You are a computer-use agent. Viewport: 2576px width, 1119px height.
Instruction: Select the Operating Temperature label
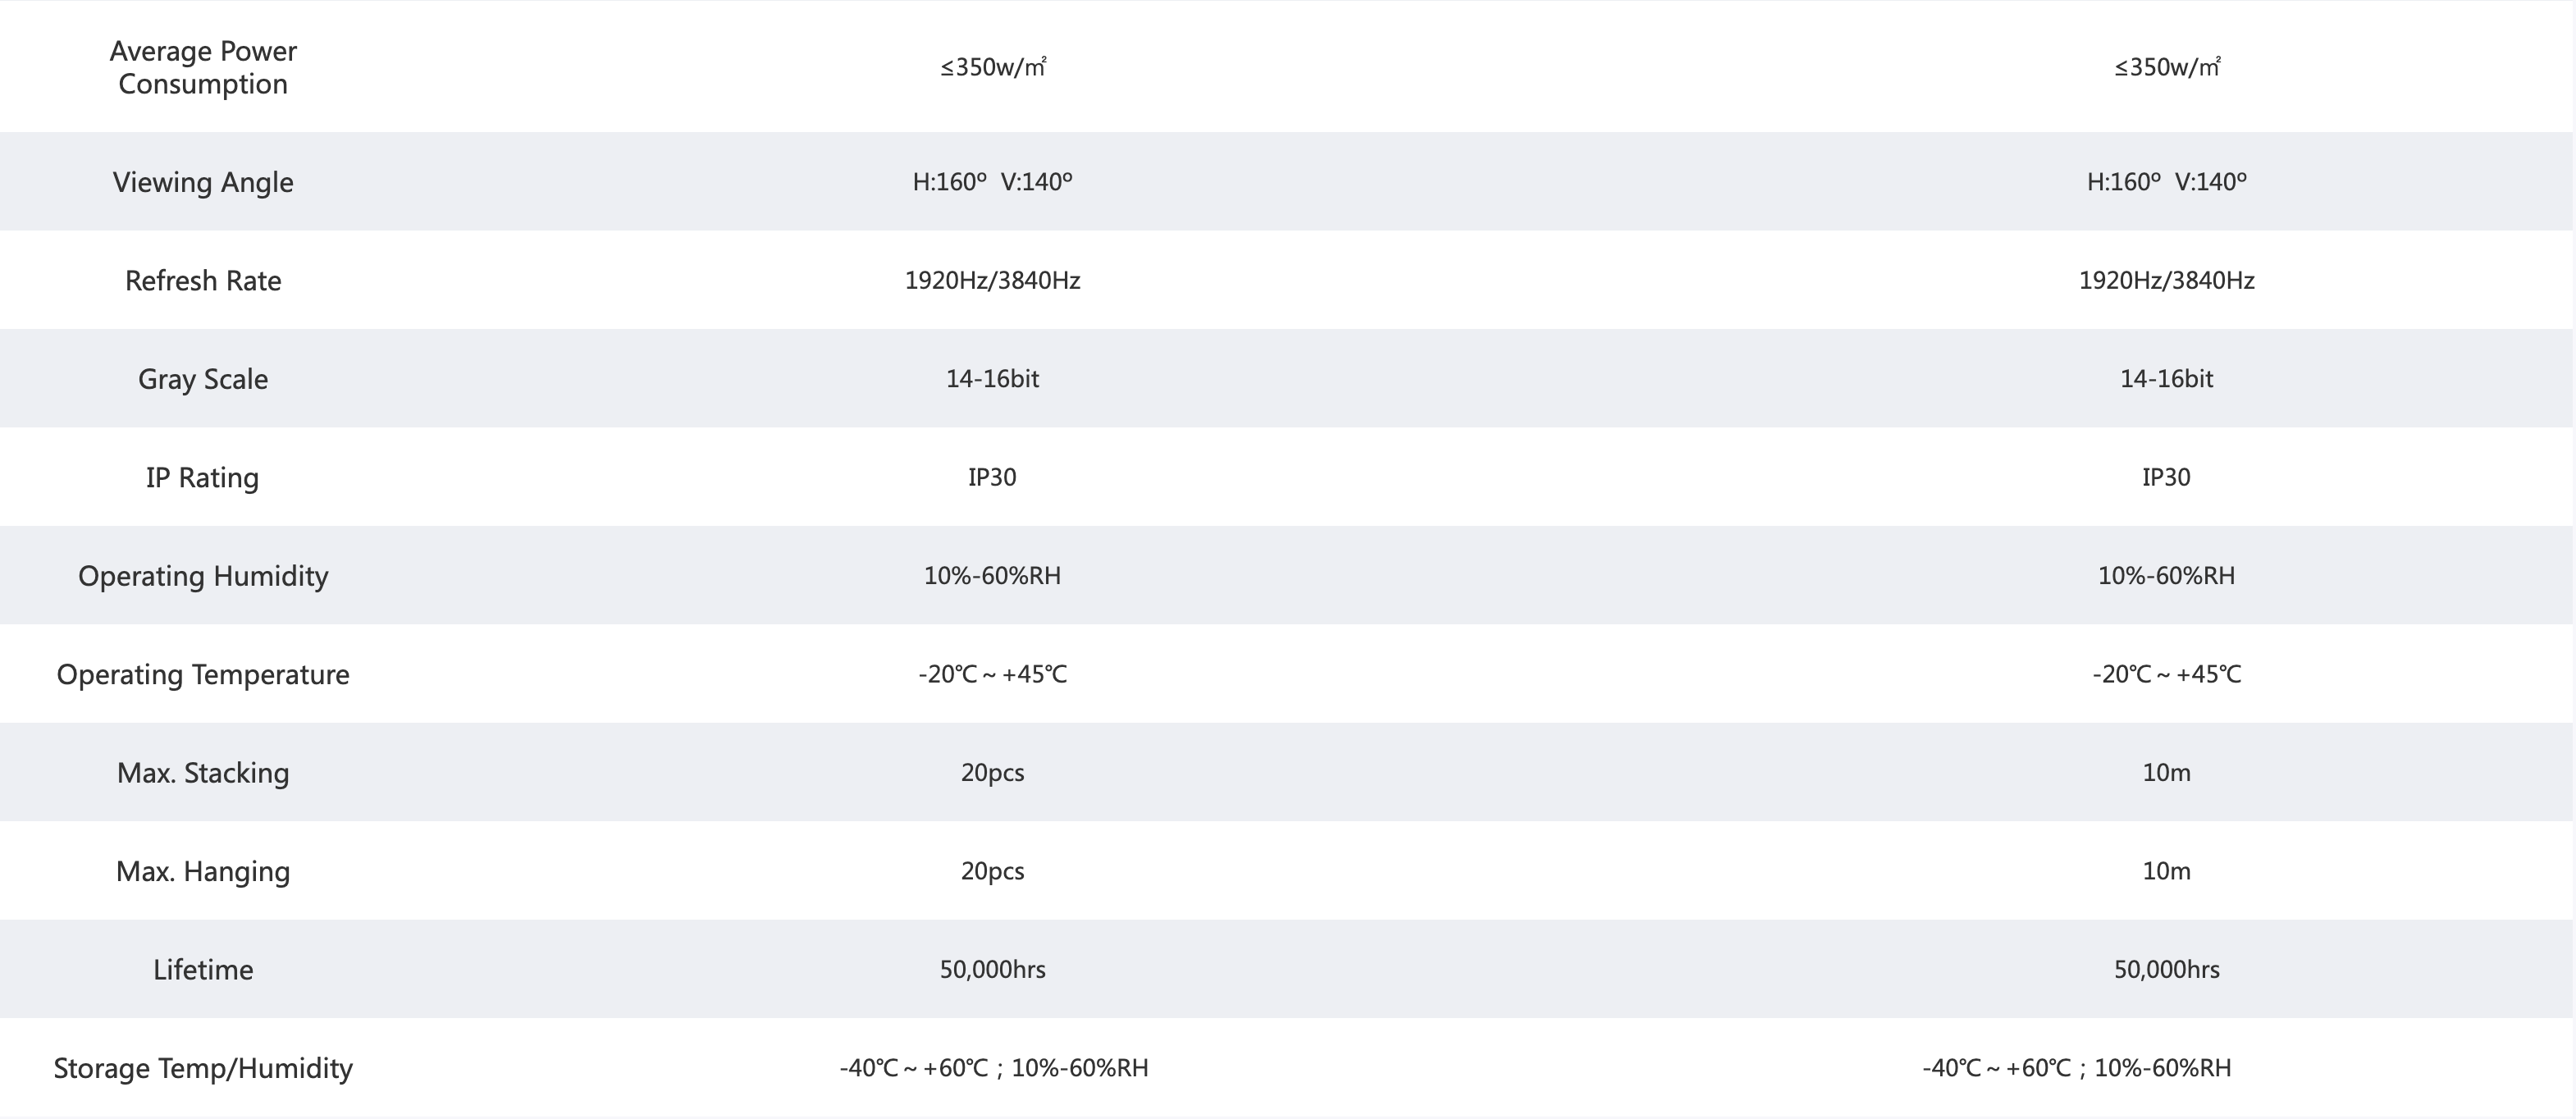203,674
